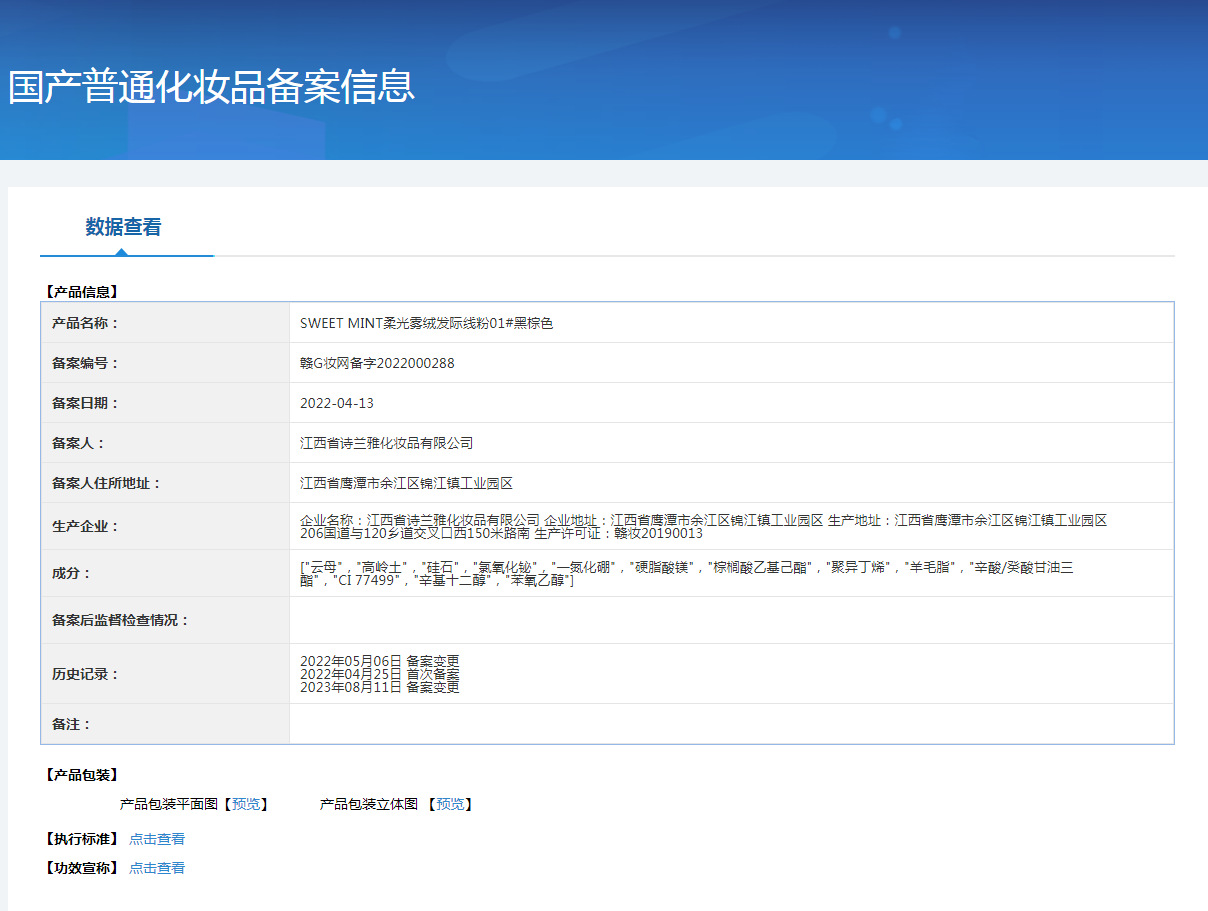Image resolution: width=1208 pixels, height=911 pixels.
Task: Click the 【功效宣称】 label
Action: point(83,868)
